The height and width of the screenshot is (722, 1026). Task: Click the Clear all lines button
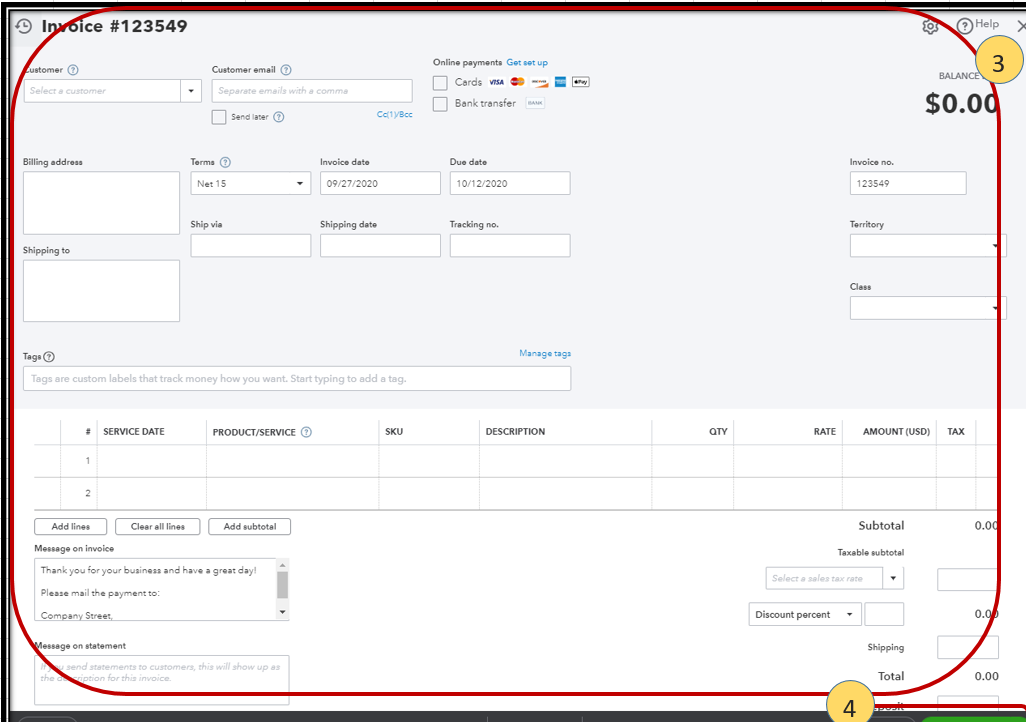coord(157,526)
